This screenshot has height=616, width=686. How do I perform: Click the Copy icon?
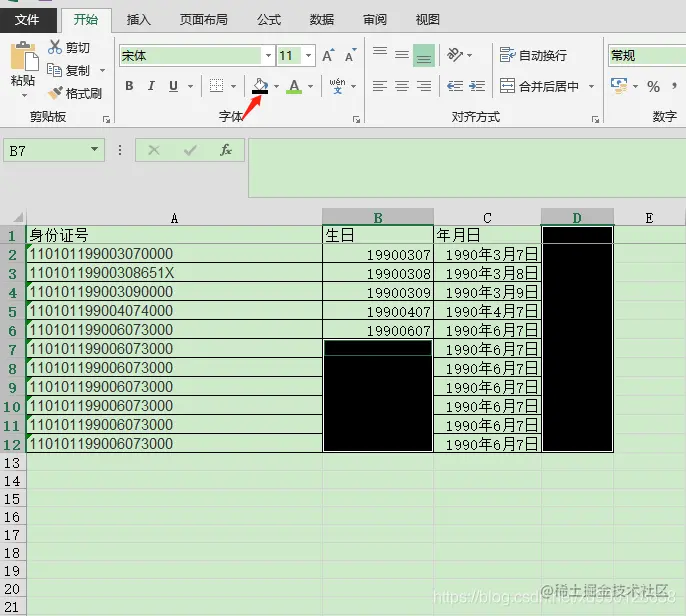click(54, 70)
